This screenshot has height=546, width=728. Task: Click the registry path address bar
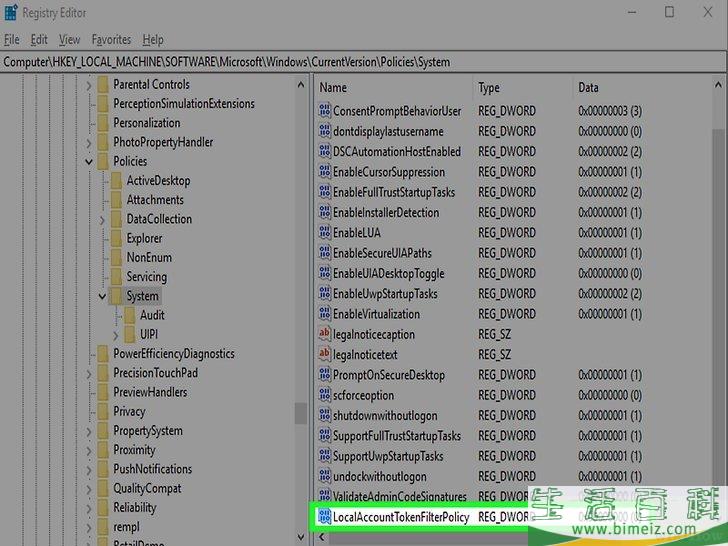point(364,62)
